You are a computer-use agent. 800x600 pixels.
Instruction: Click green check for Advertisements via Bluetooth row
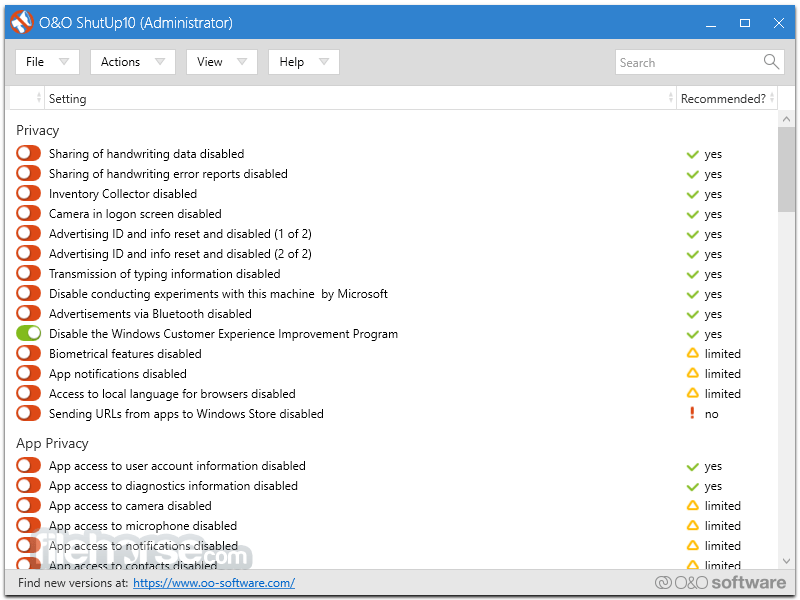click(692, 314)
